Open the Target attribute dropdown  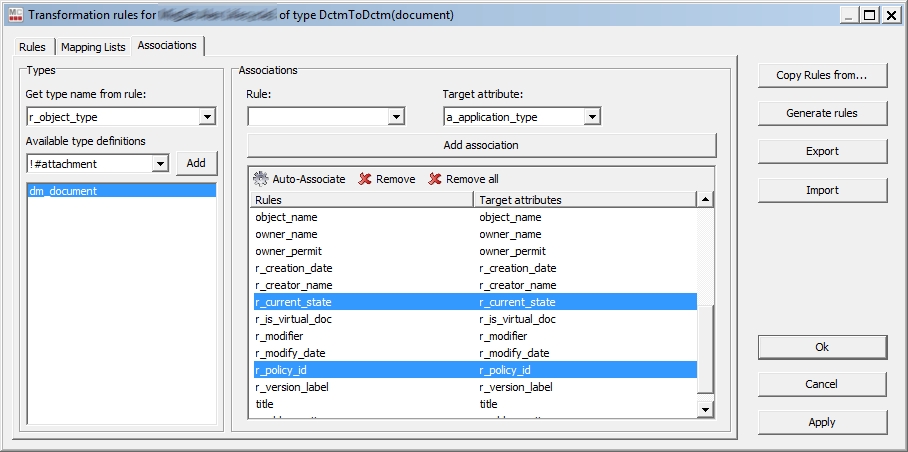[592, 117]
